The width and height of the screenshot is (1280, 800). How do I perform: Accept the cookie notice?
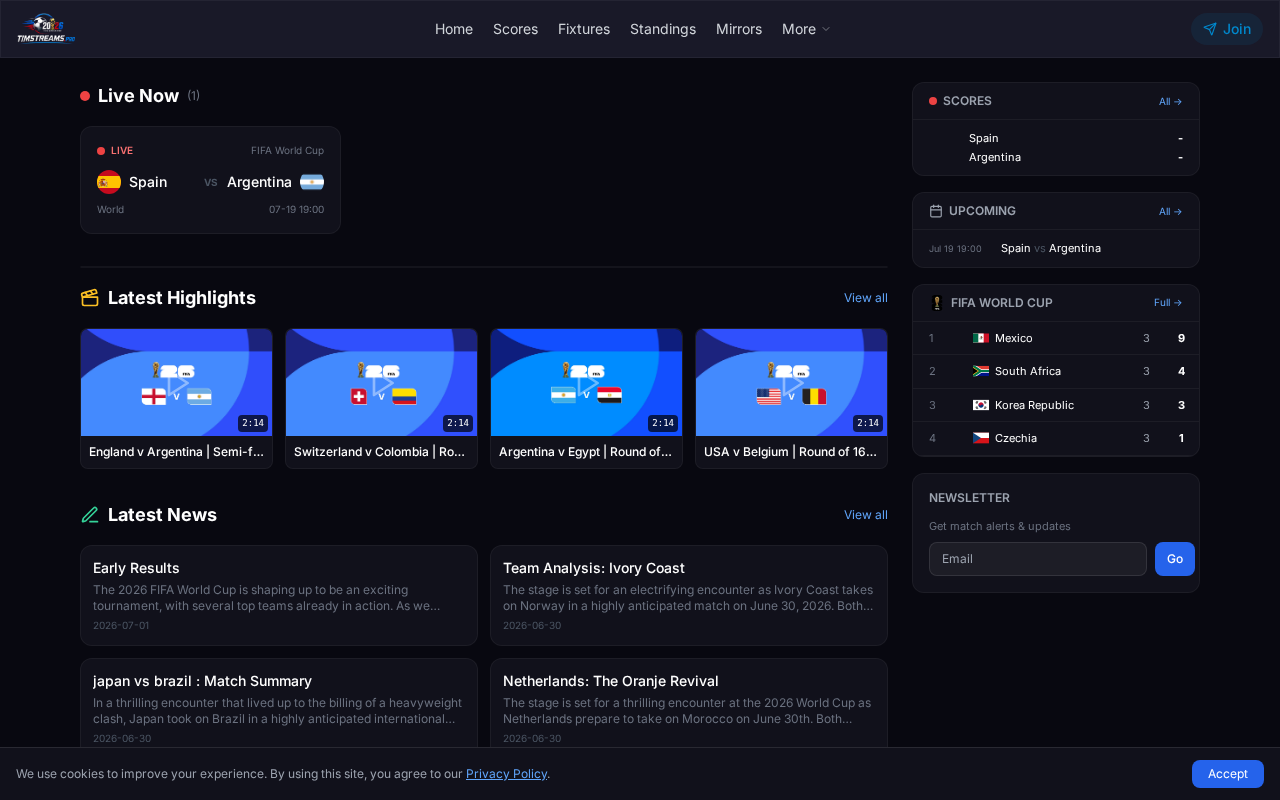(x=1227, y=774)
